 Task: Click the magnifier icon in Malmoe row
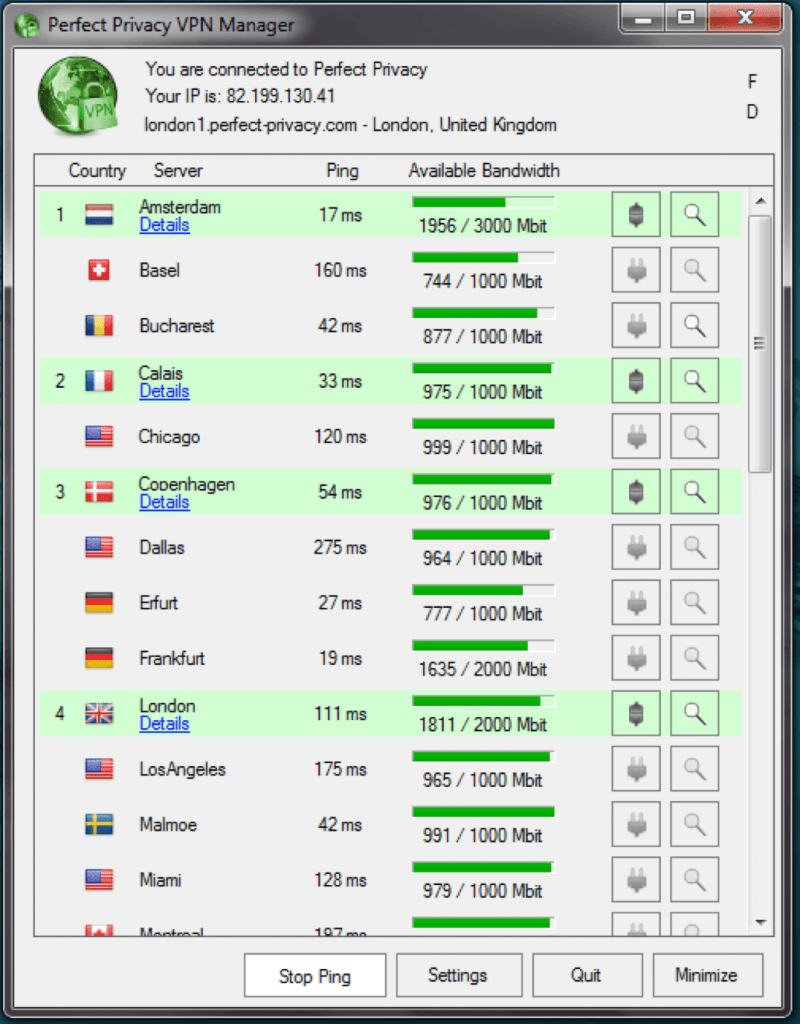[x=694, y=825]
